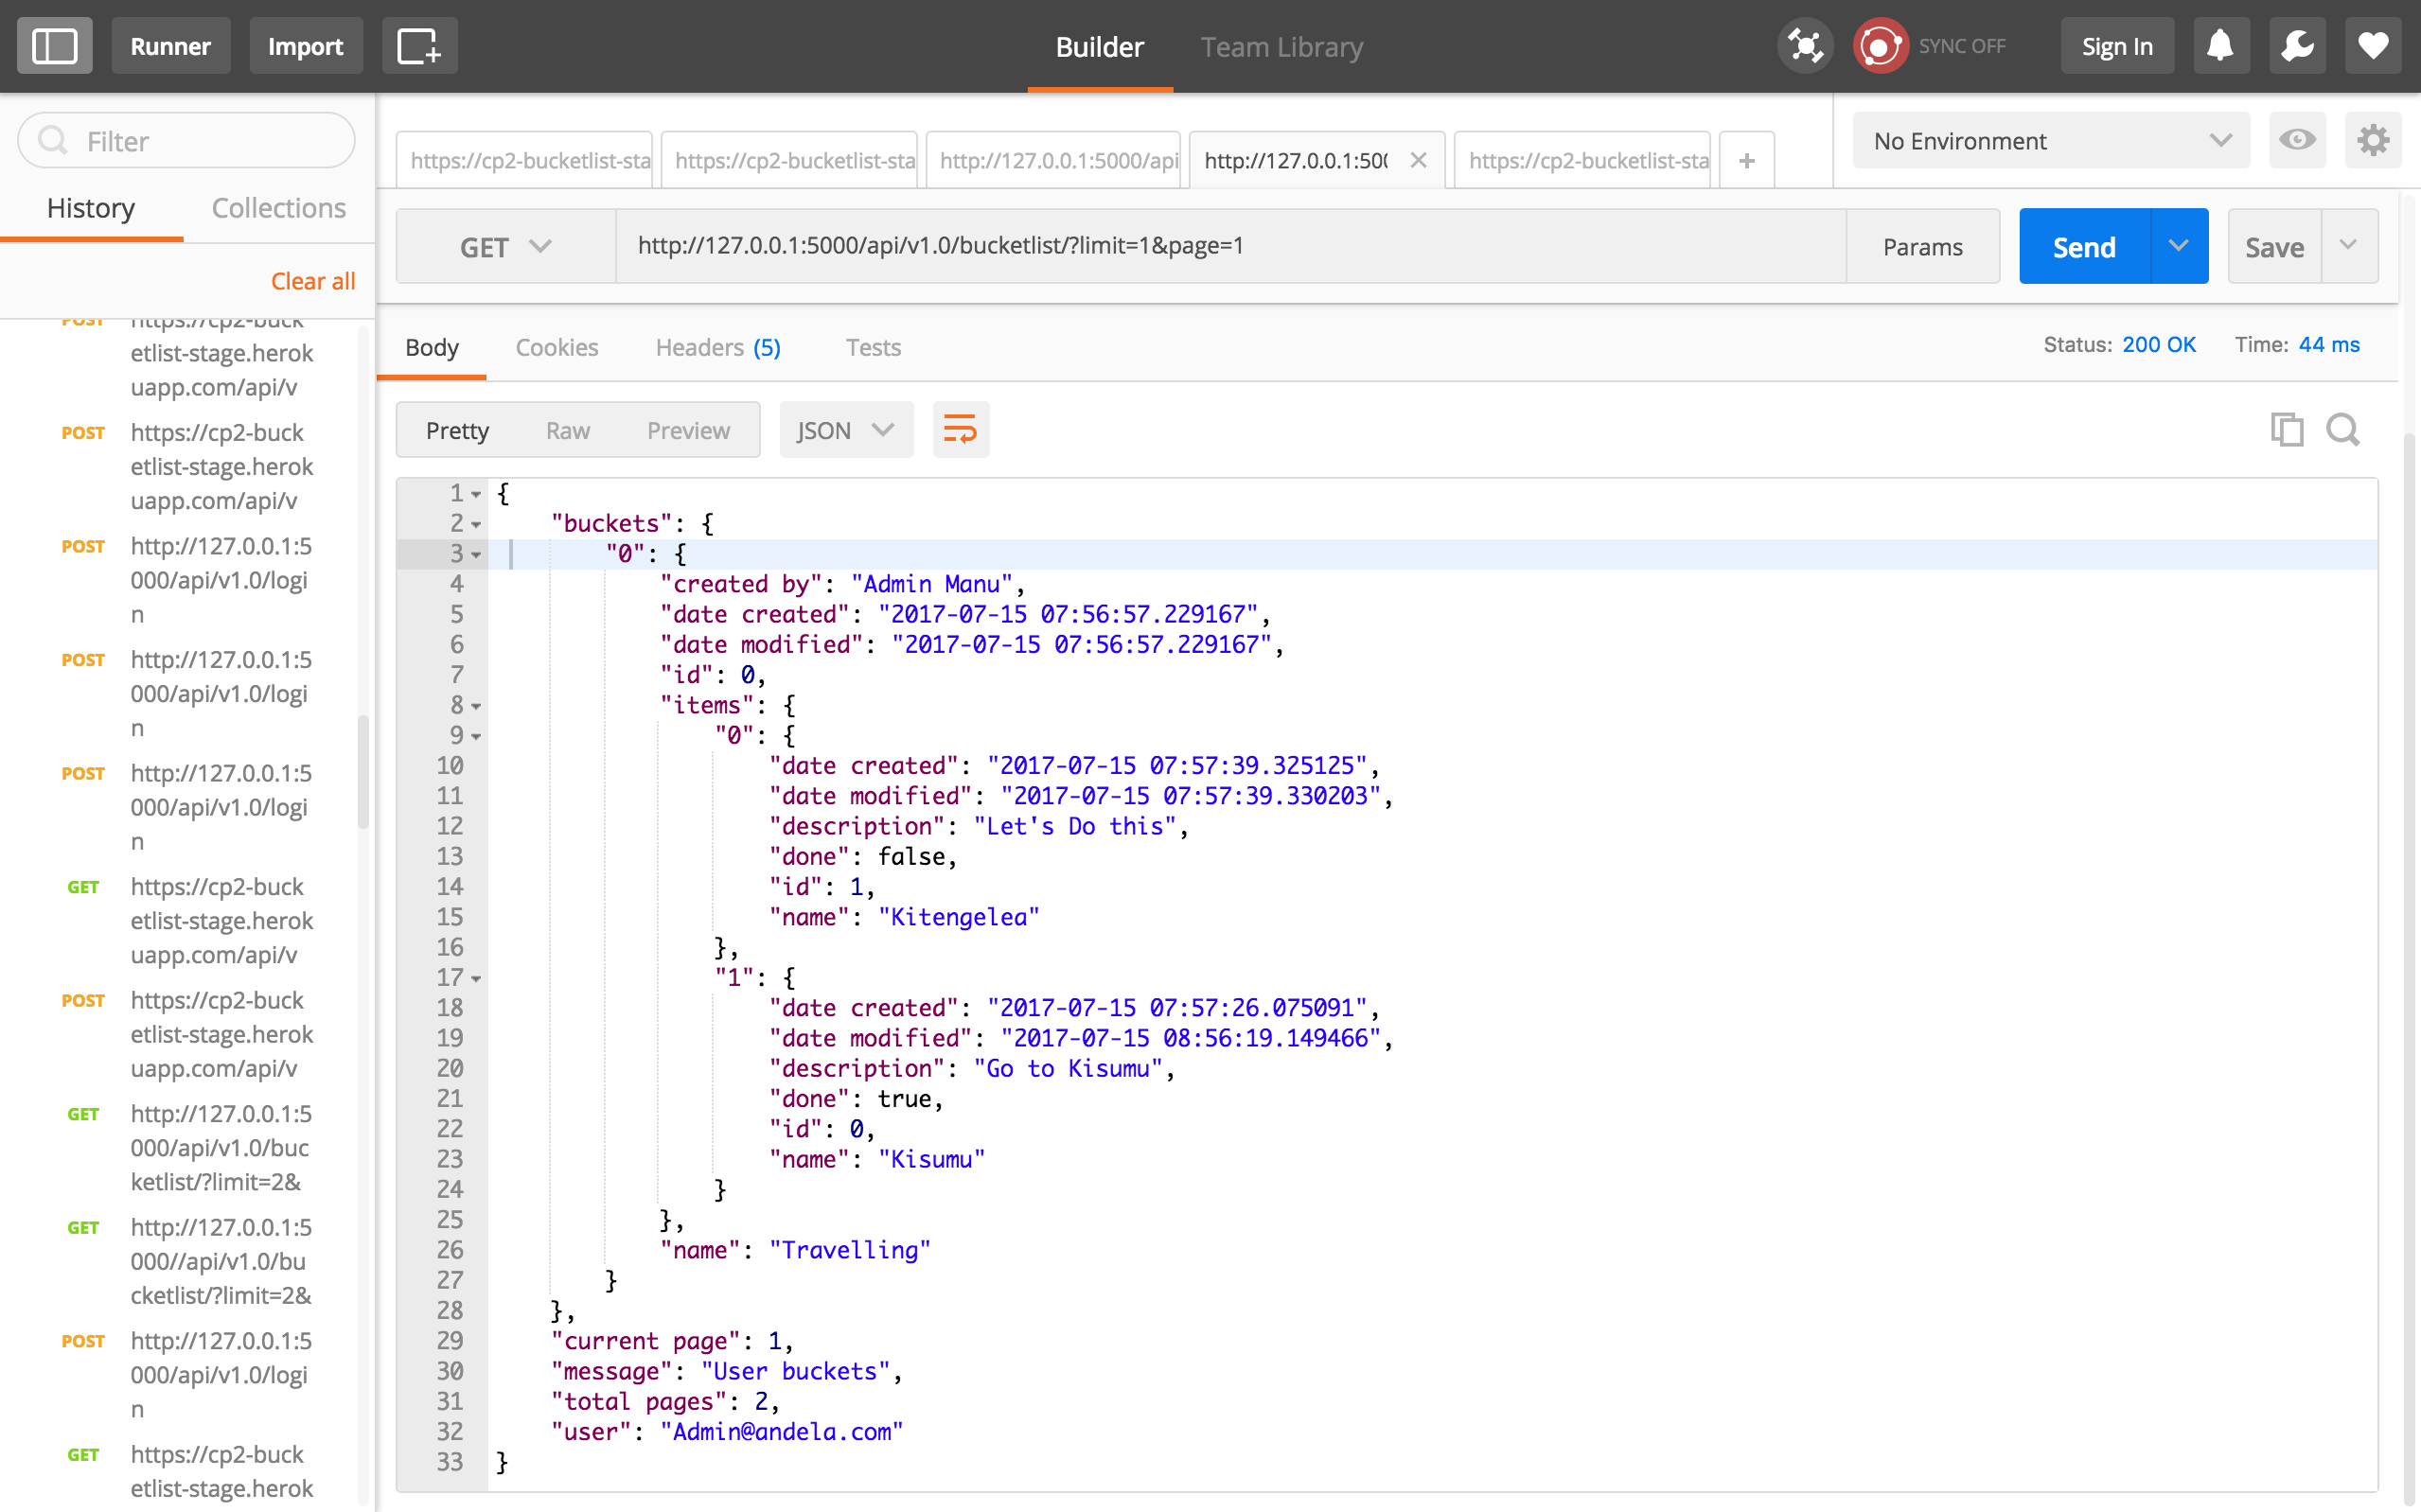The image size is (2421, 1512).
Task: Switch response view to Raw
Action: 567,430
